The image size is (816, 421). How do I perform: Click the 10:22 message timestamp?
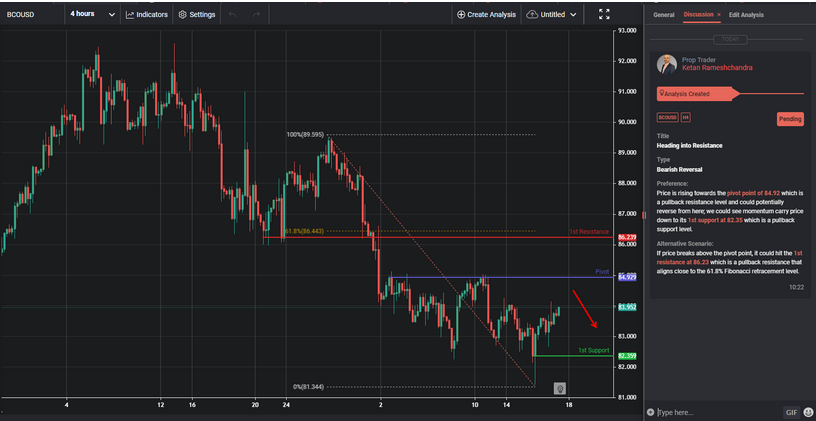click(x=796, y=287)
